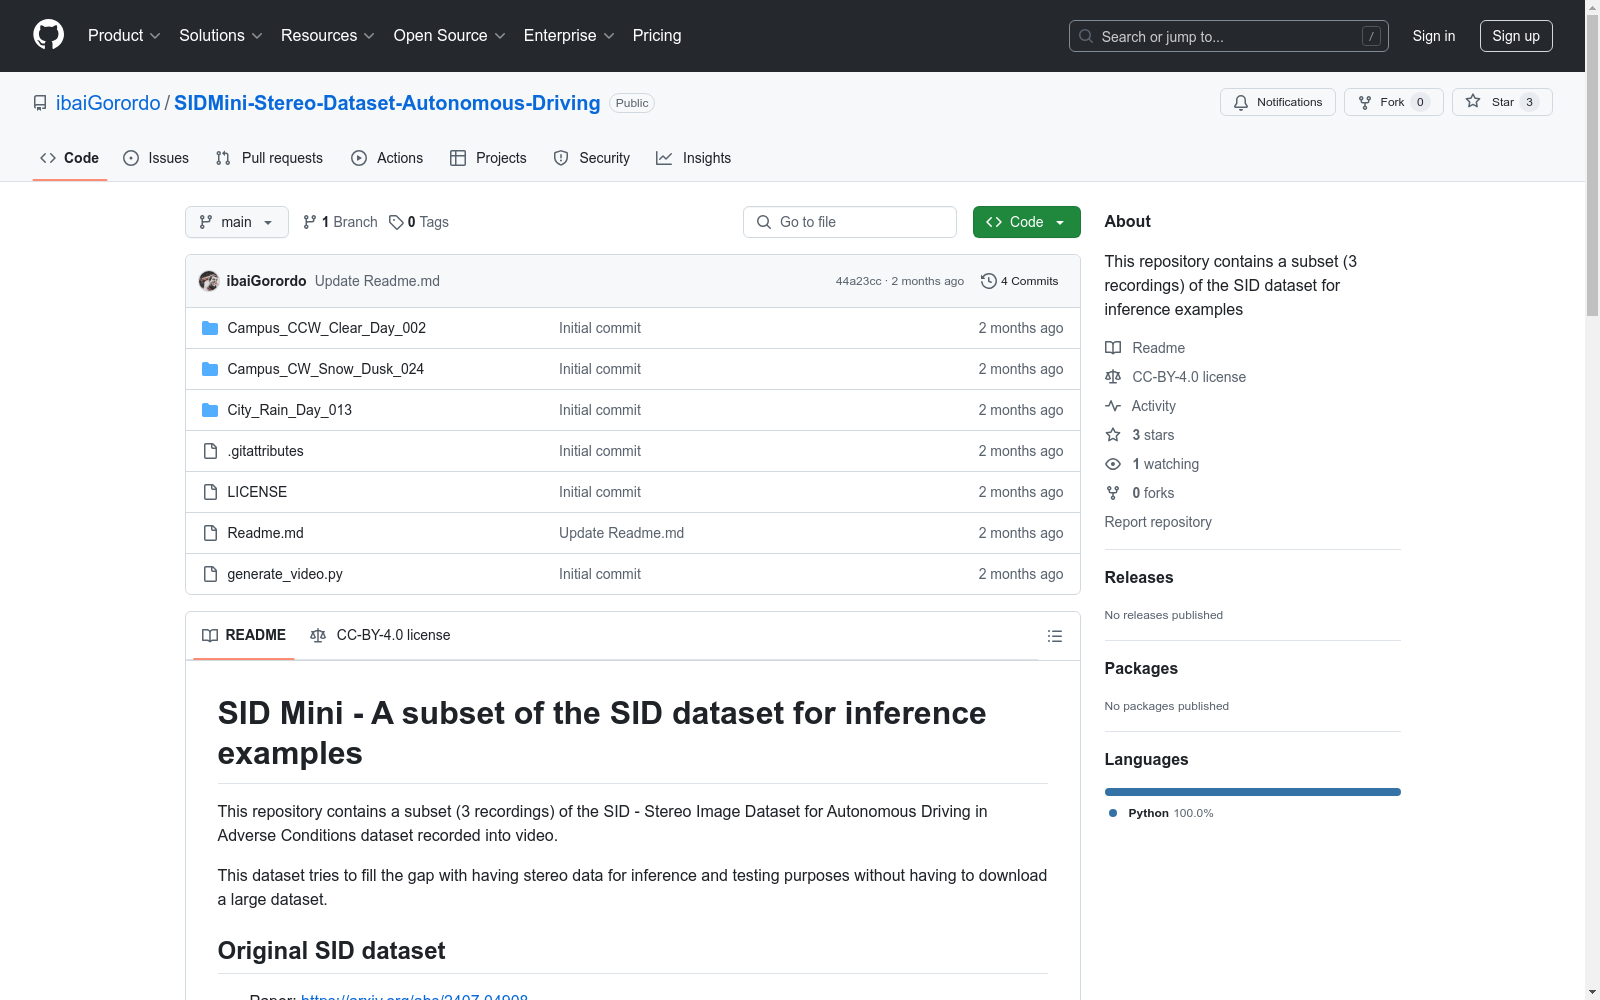The height and width of the screenshot is (1000, 1600).
Task: Open the Actions tab
Action: tap(387, 158)
